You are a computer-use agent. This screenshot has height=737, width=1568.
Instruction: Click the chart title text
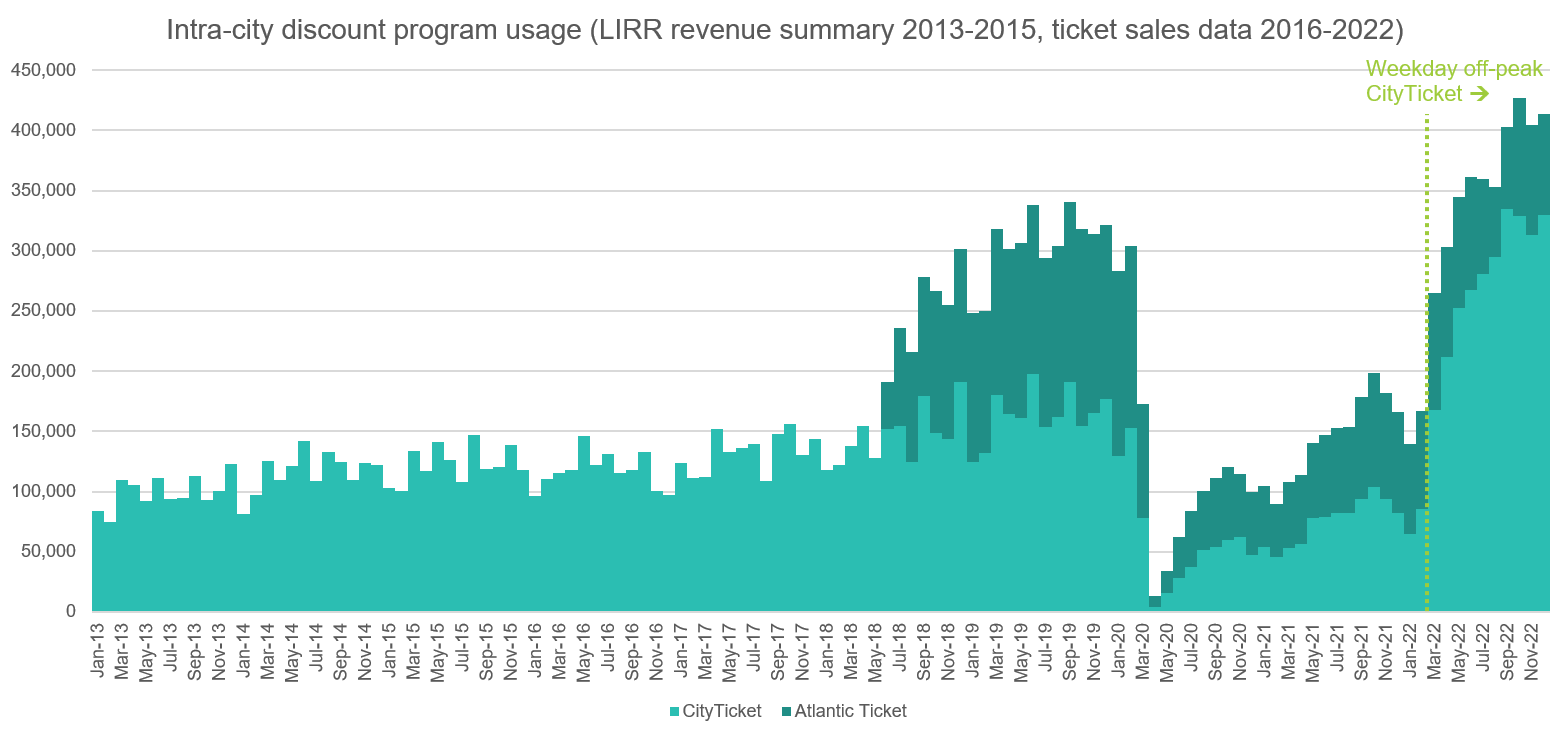click(x=783, y=30)
